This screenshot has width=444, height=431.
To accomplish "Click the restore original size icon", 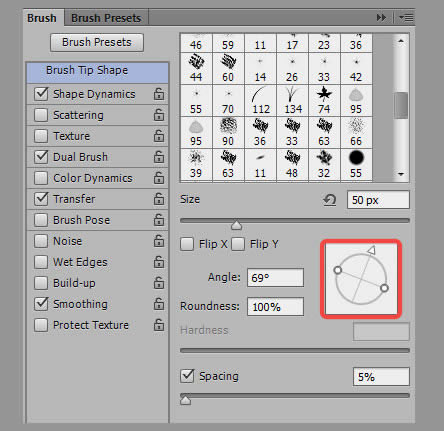I will click(330, 200).
